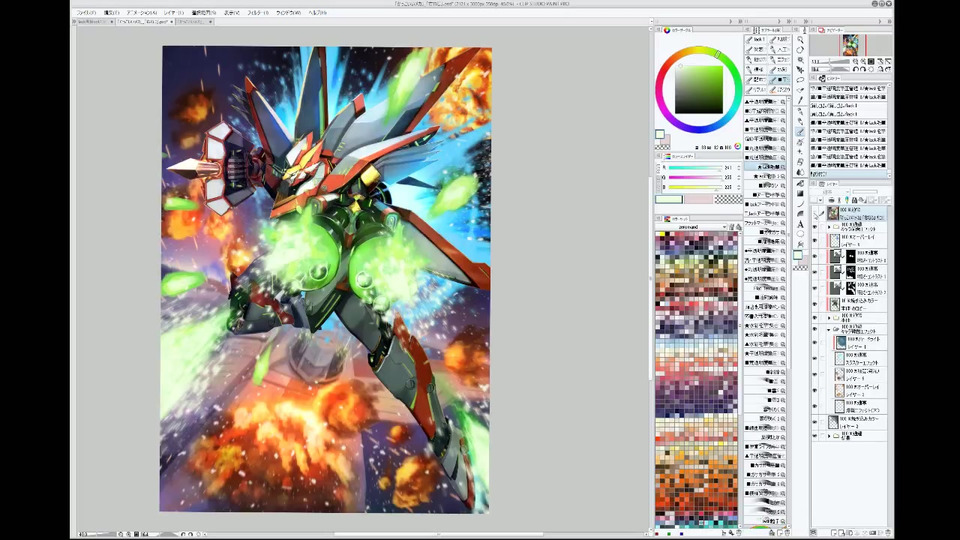
Task: Click Navigator rotate left icon
Action: (x=856, y=69)
